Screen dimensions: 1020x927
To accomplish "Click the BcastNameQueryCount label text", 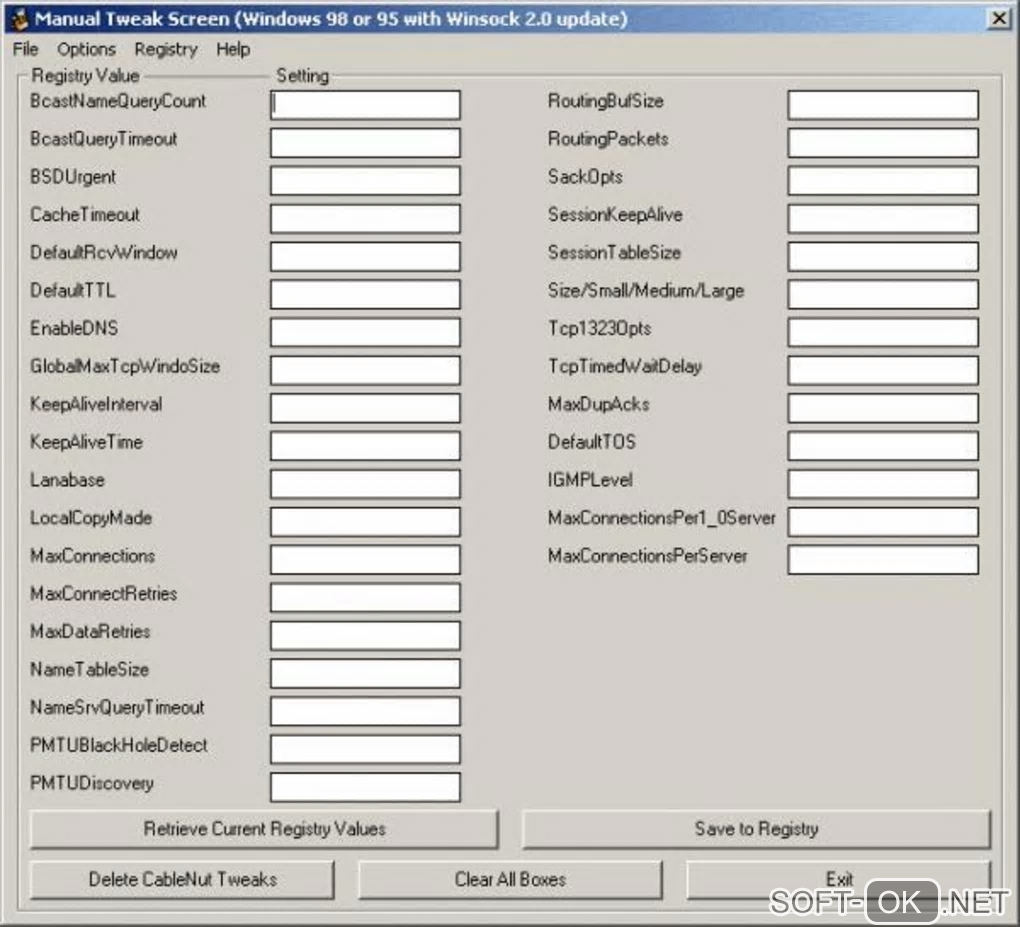I will 118,101.
